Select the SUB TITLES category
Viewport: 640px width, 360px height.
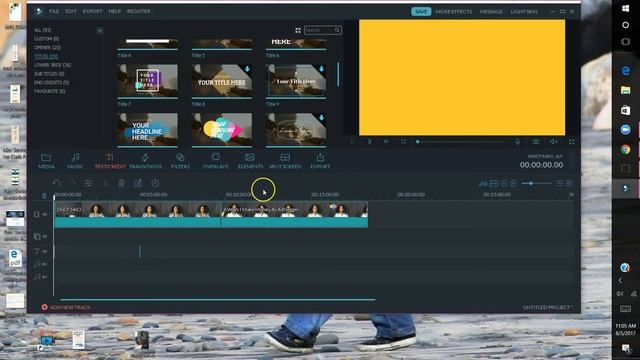[x=49, y=74]
